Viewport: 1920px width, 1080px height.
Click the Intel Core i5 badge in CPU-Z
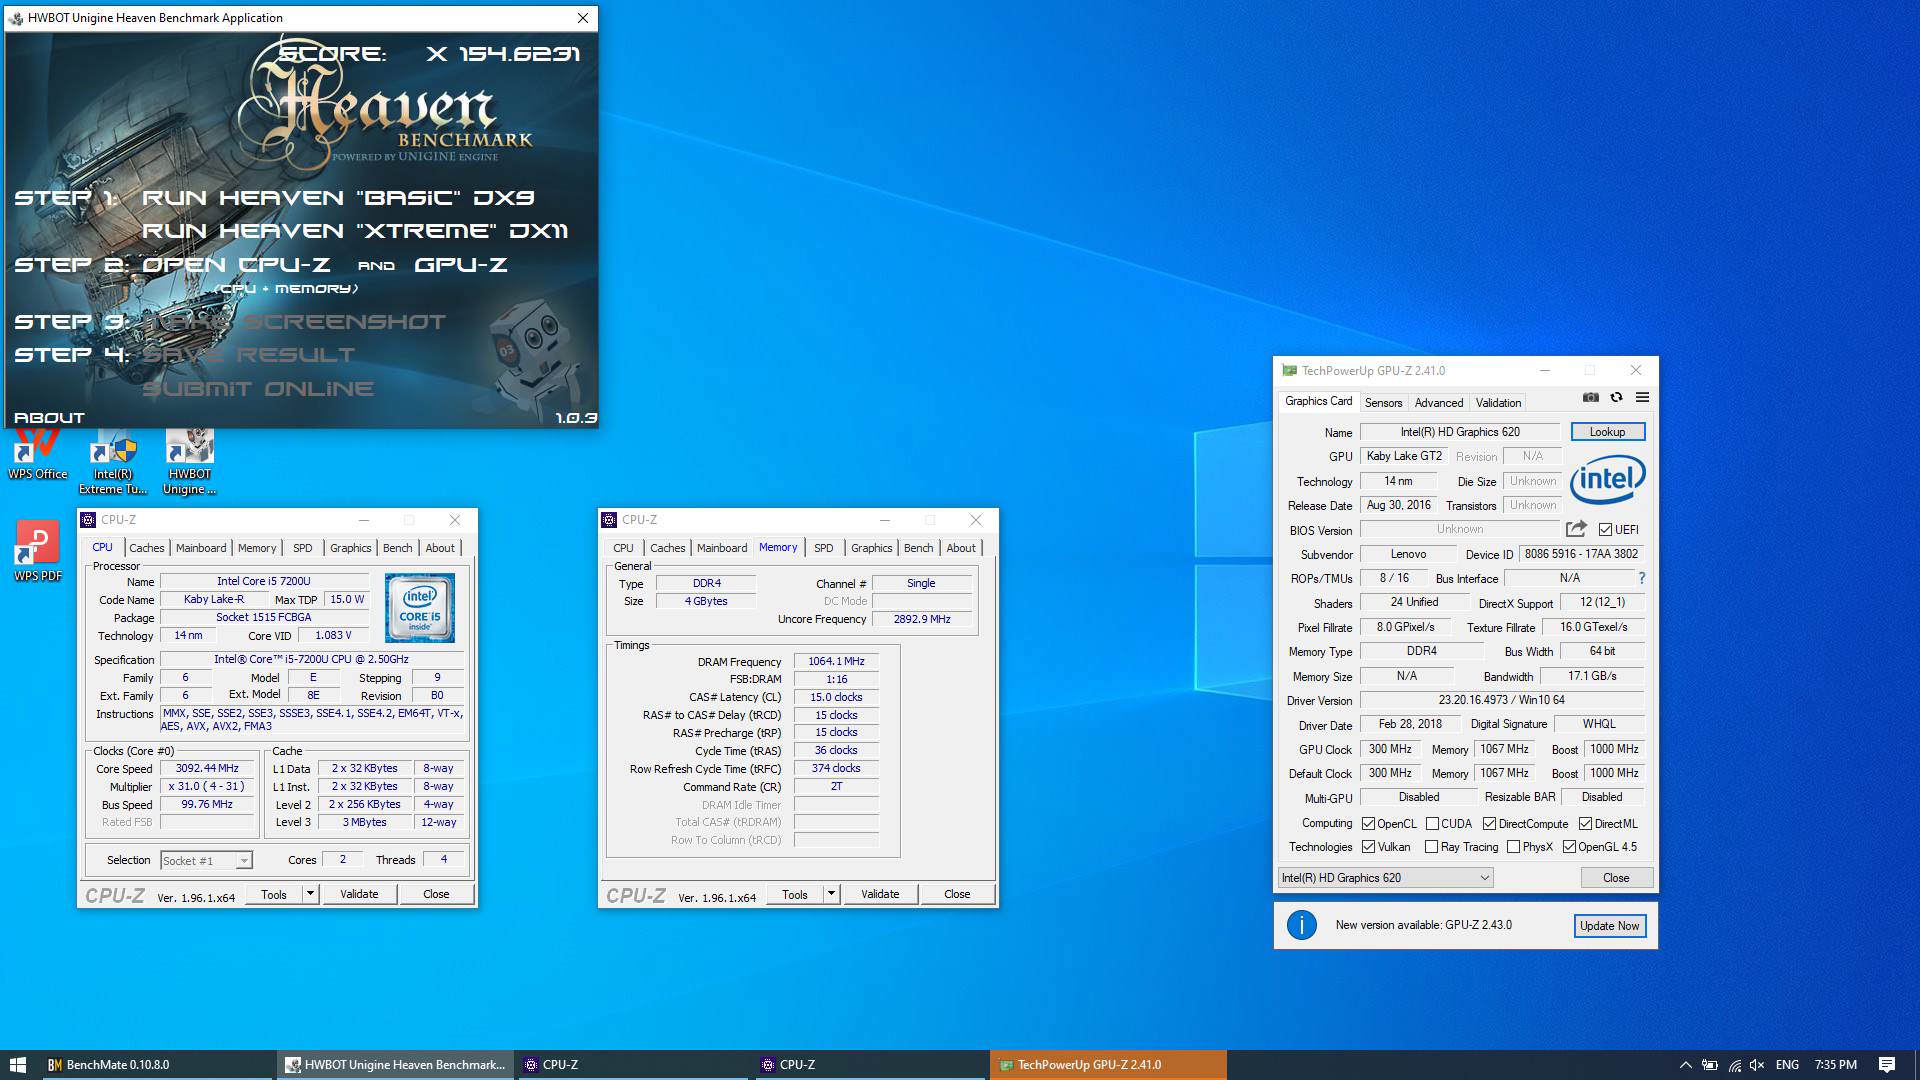pyautogui.click(x=419, y=608)
